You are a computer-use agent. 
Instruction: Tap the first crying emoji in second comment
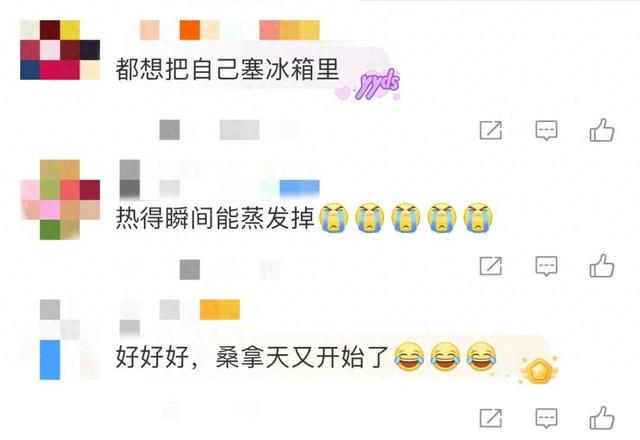coord(334,218)
